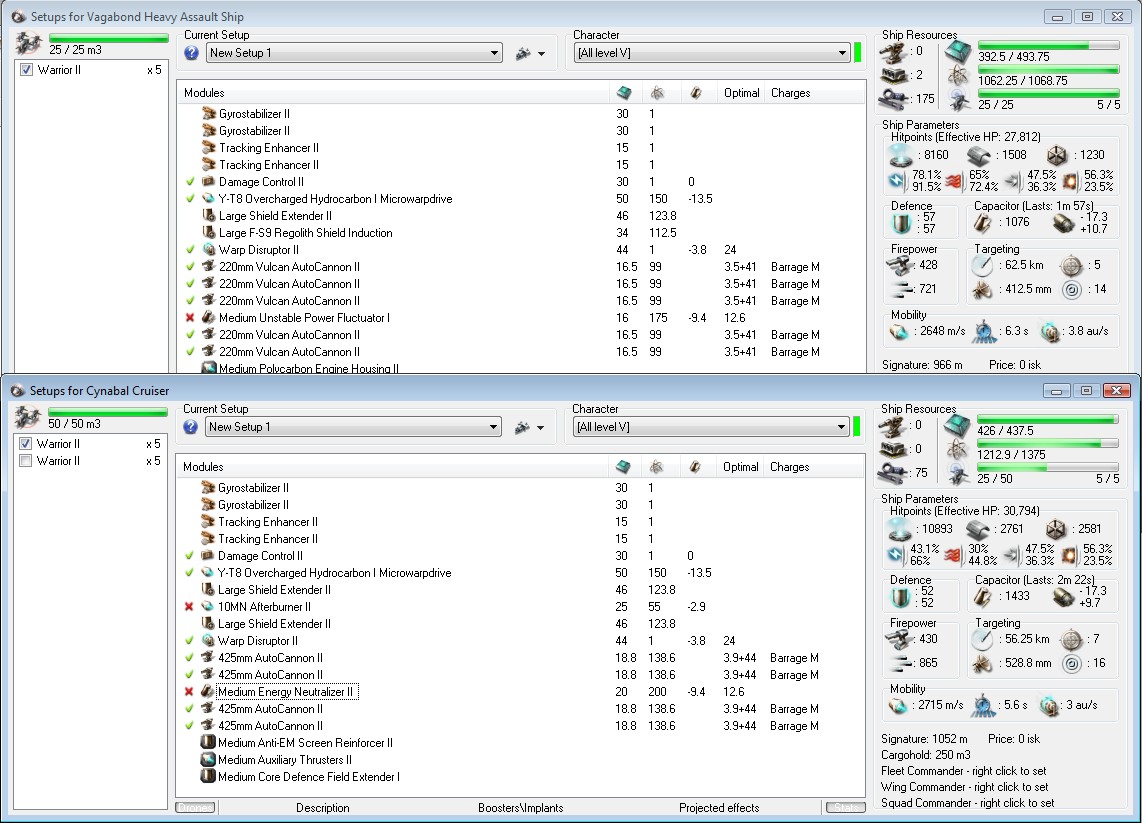Image resolution: width=1142 pixels, height=823 pixels.
Task: Click the warp speed icon showing 3.8 au/s
Action: tap(1050, 331)
